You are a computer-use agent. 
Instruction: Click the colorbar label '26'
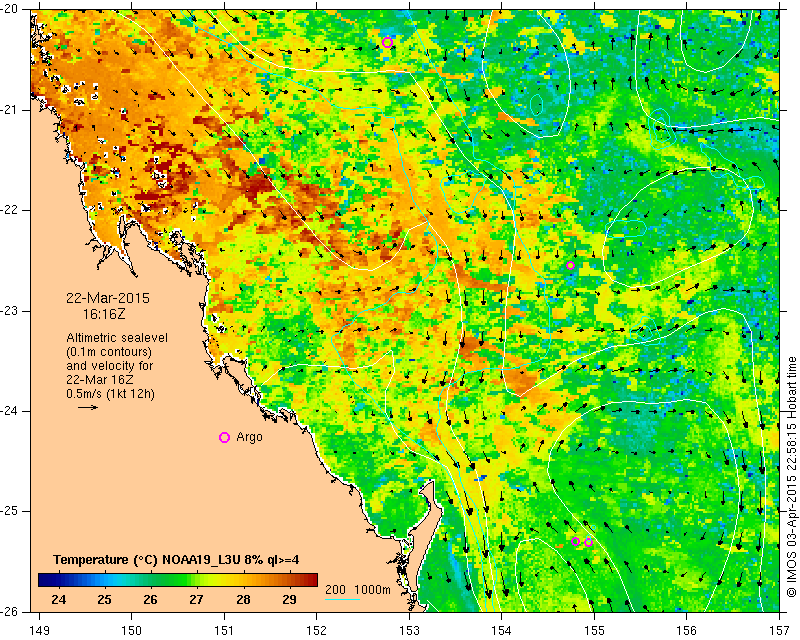(x=151, y=599)
